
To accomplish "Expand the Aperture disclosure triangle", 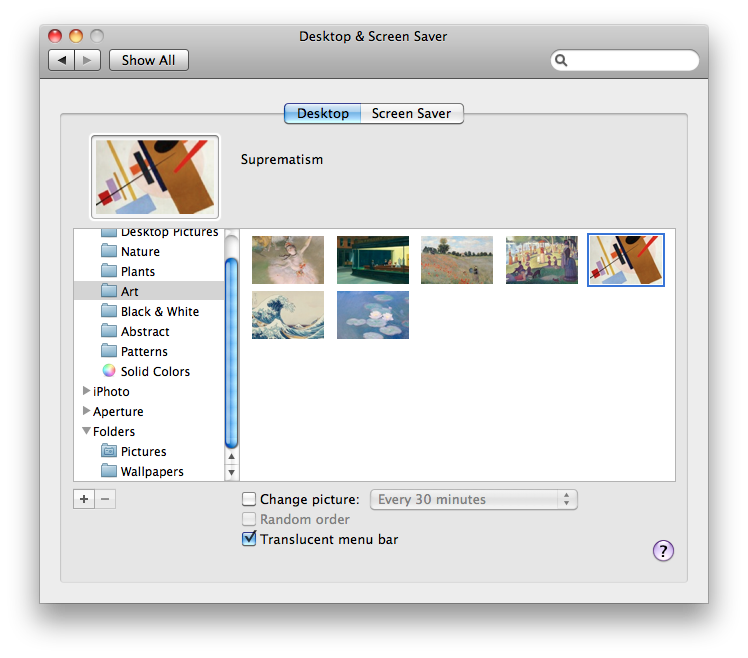I will click(x=86, y=411).
